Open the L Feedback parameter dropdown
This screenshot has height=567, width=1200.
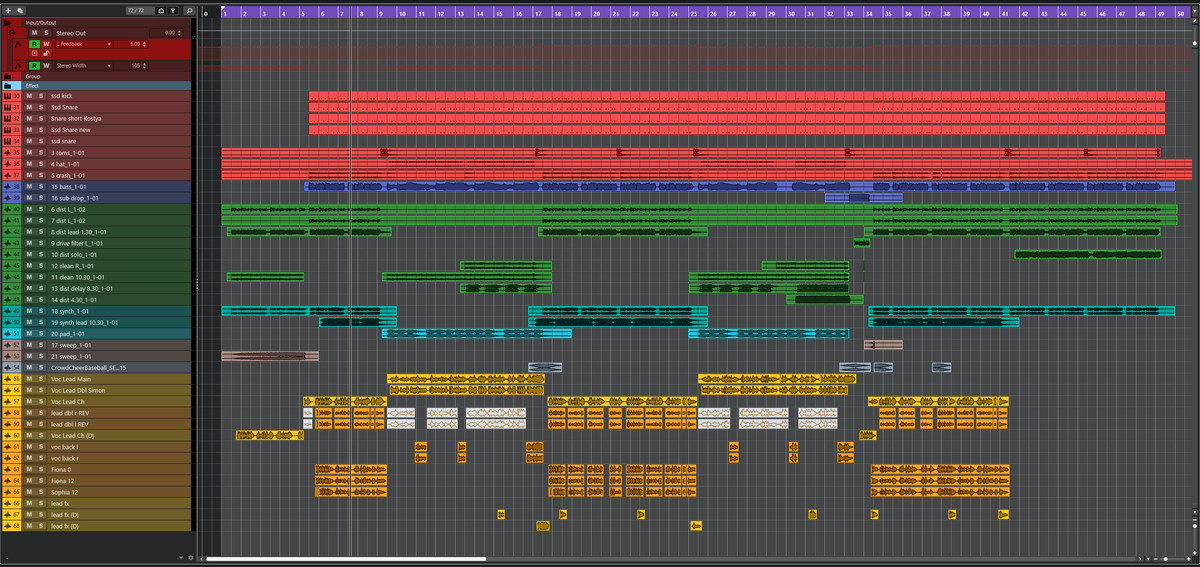109,44
